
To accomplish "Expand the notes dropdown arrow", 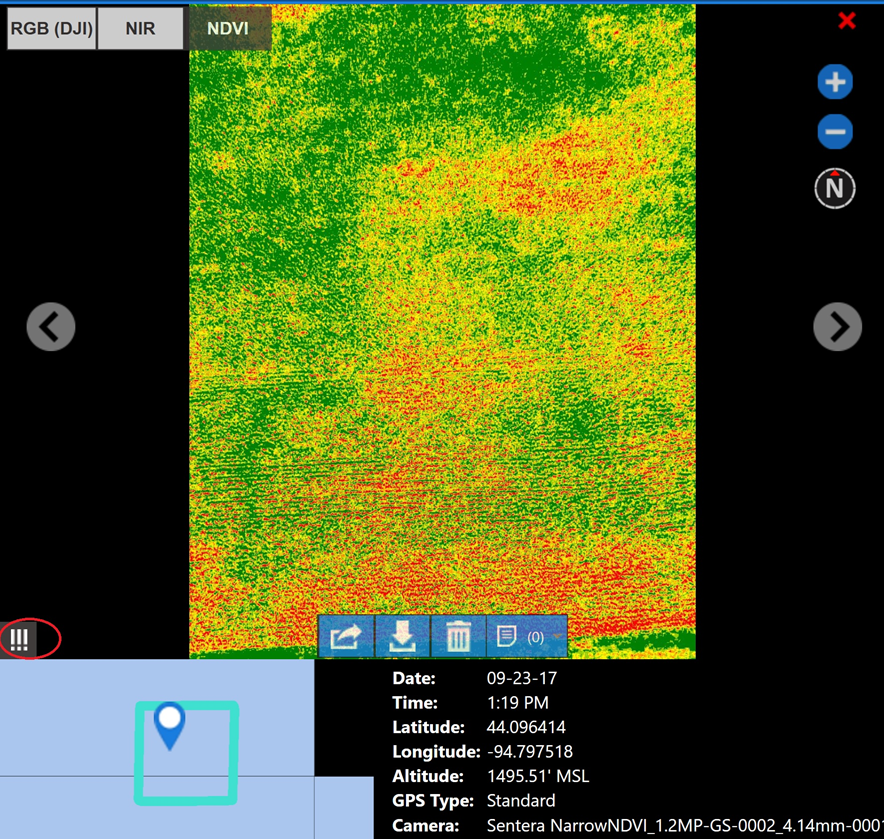I will (556, 637).
